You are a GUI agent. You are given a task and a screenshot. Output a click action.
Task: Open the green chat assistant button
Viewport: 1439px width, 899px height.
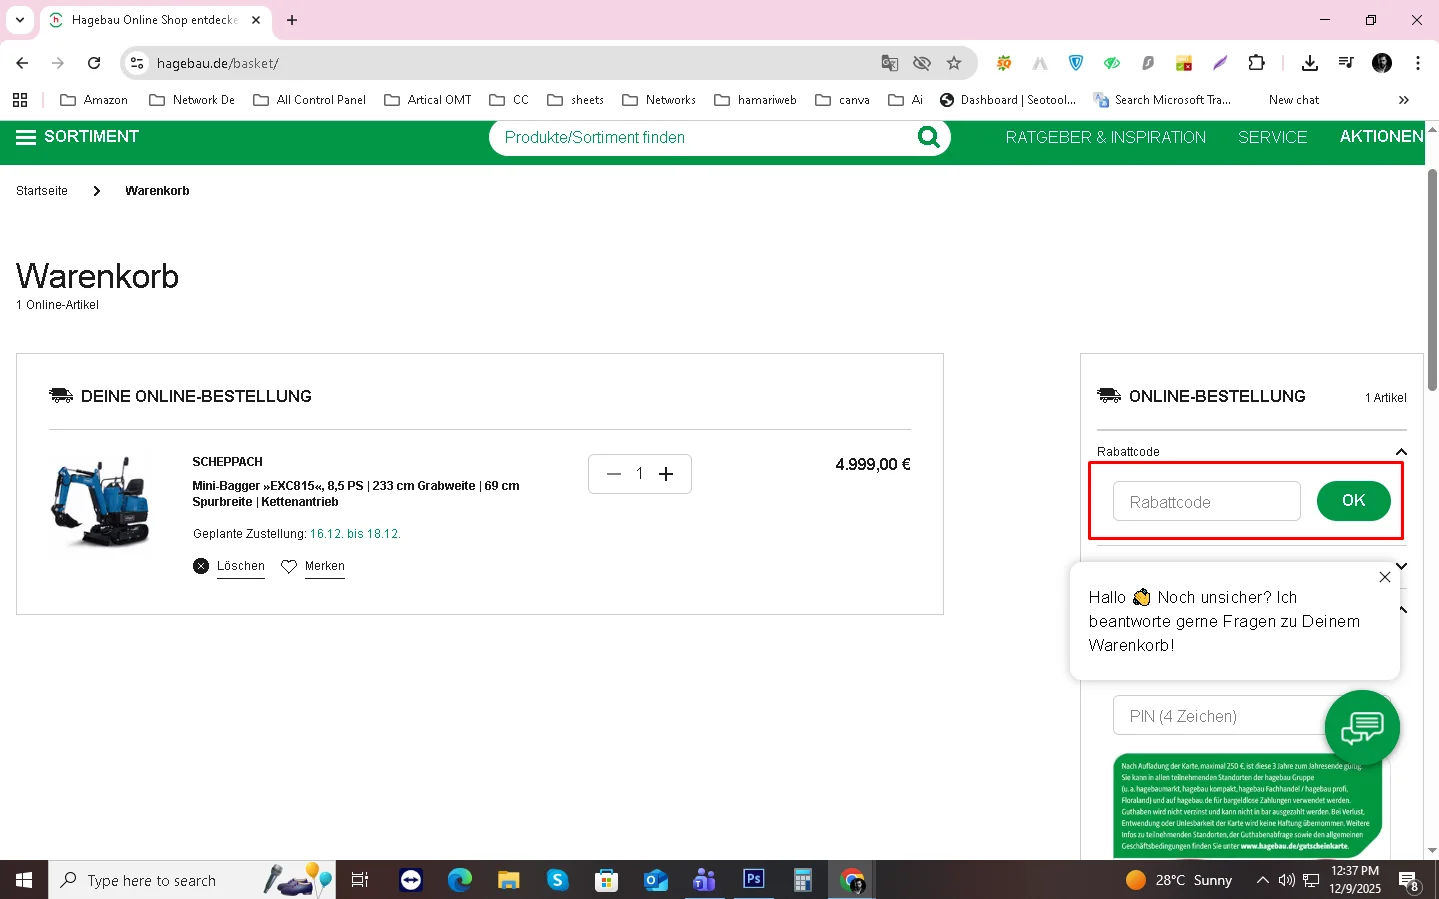1362,728
